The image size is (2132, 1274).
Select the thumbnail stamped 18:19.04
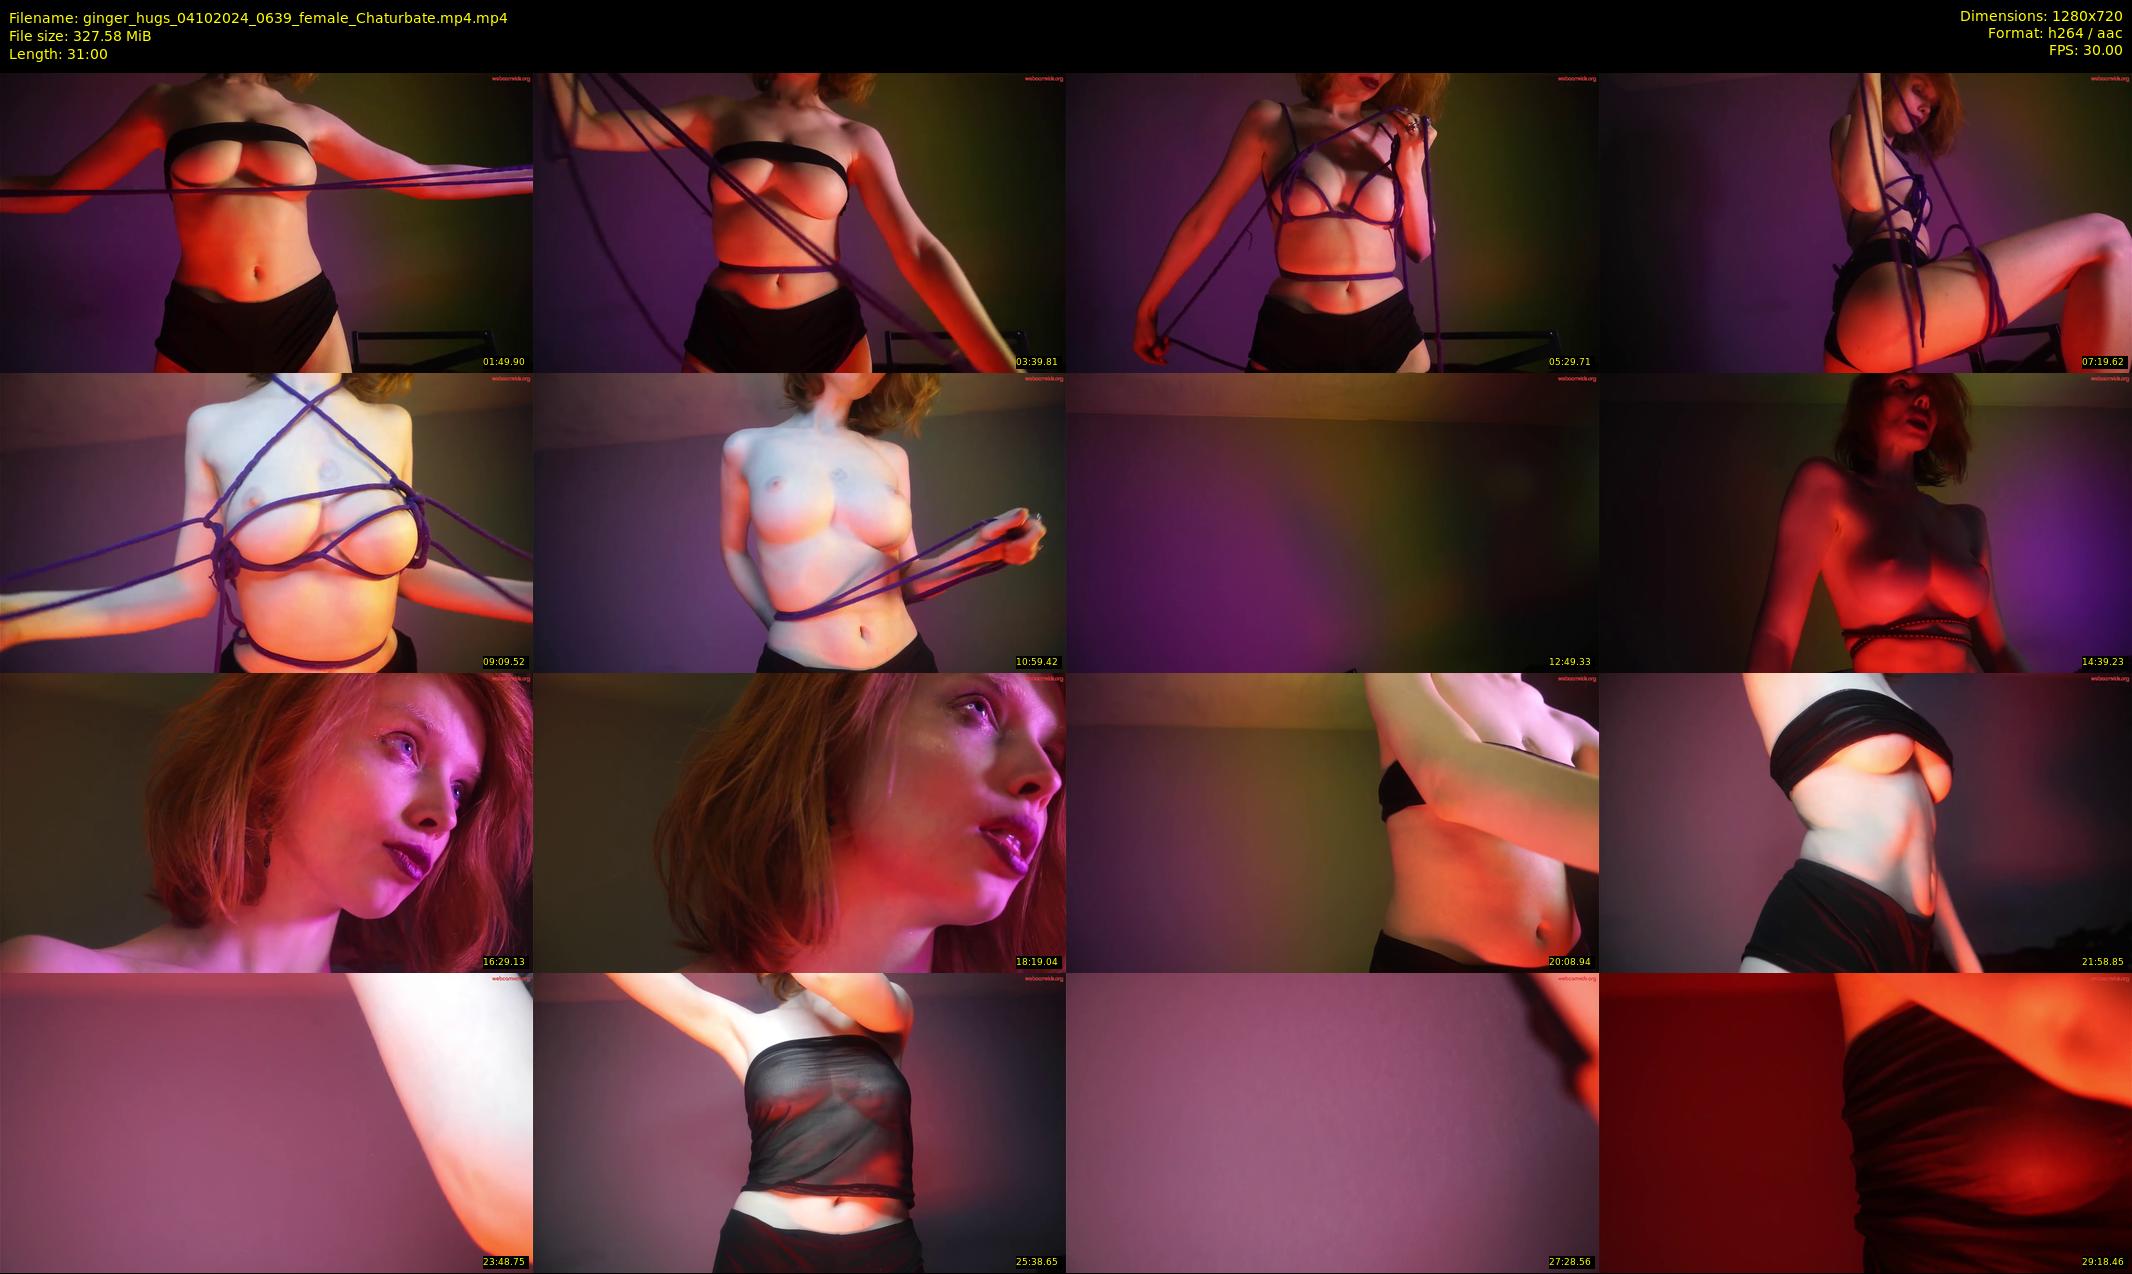pos(799,822)
